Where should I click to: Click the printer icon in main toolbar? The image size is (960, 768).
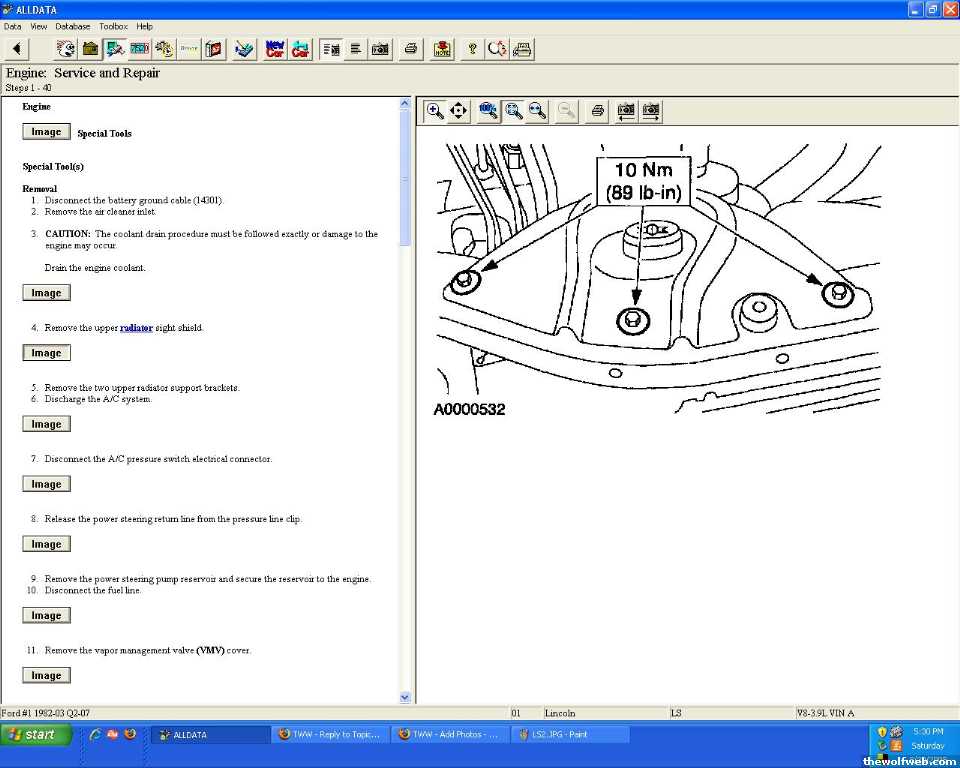[410, 49]
